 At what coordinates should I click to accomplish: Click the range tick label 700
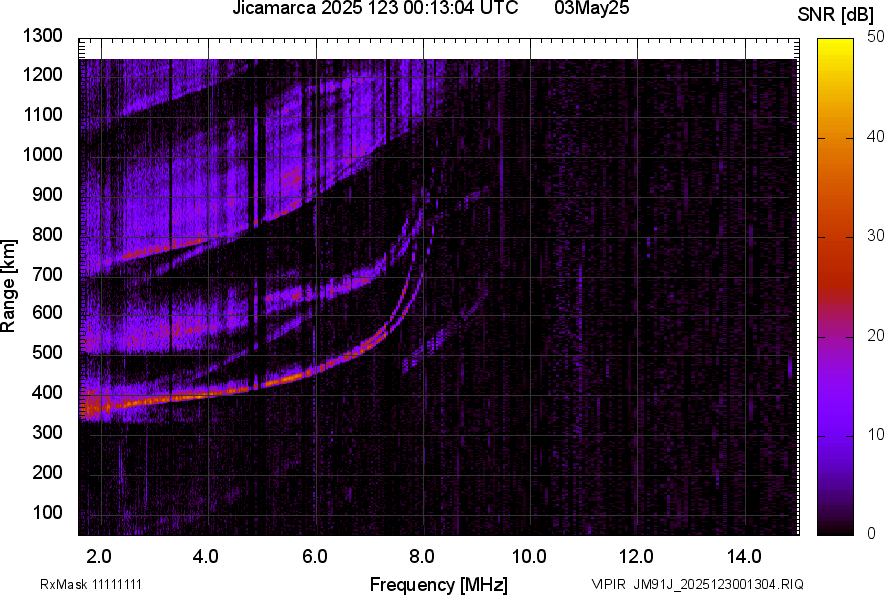[x=47, y=274]
